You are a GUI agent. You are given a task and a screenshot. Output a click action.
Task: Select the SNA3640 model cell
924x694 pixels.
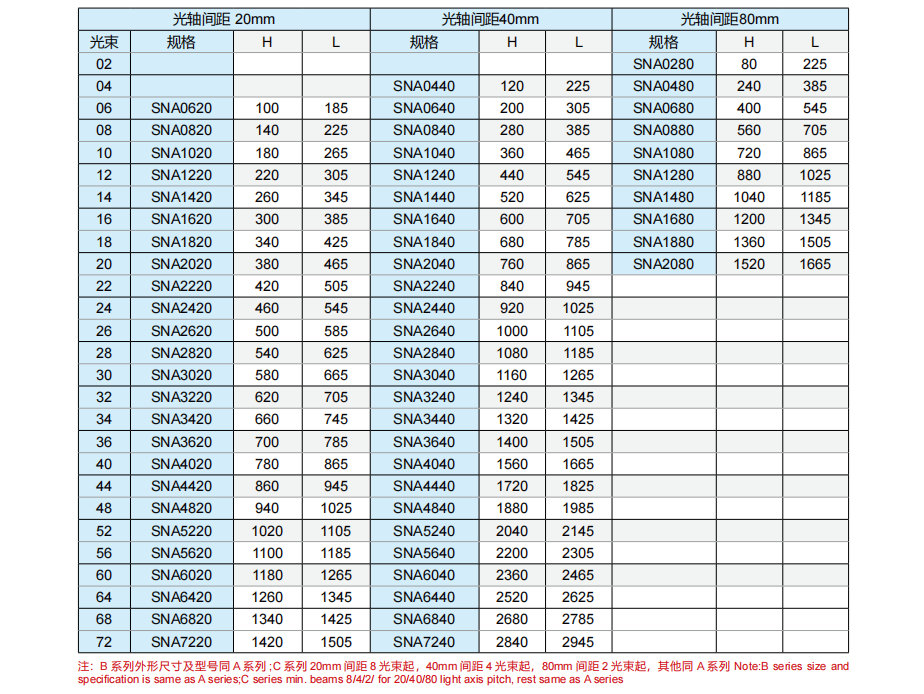pyautogui.click(x=423, y=442)
